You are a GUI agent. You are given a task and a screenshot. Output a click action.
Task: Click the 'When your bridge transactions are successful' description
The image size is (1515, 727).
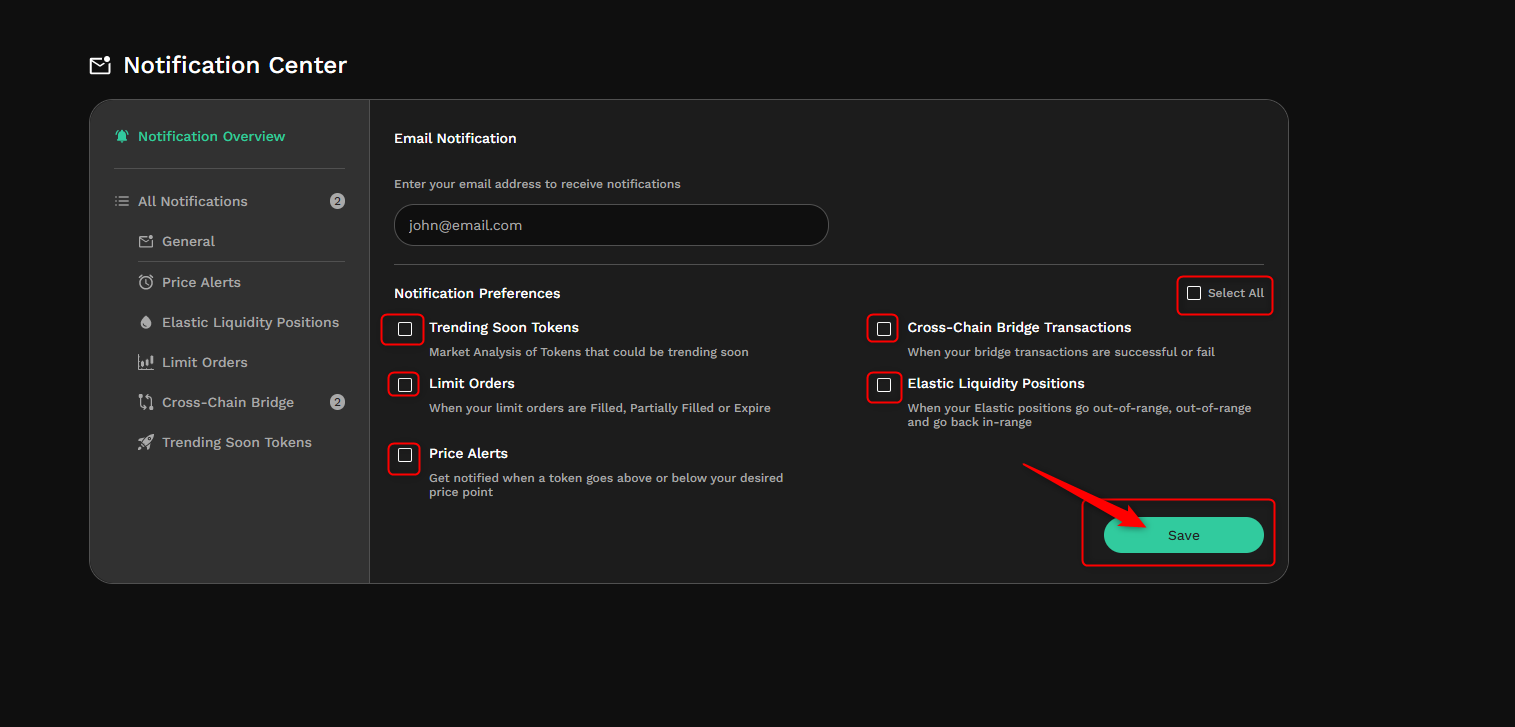point(1061,352)
